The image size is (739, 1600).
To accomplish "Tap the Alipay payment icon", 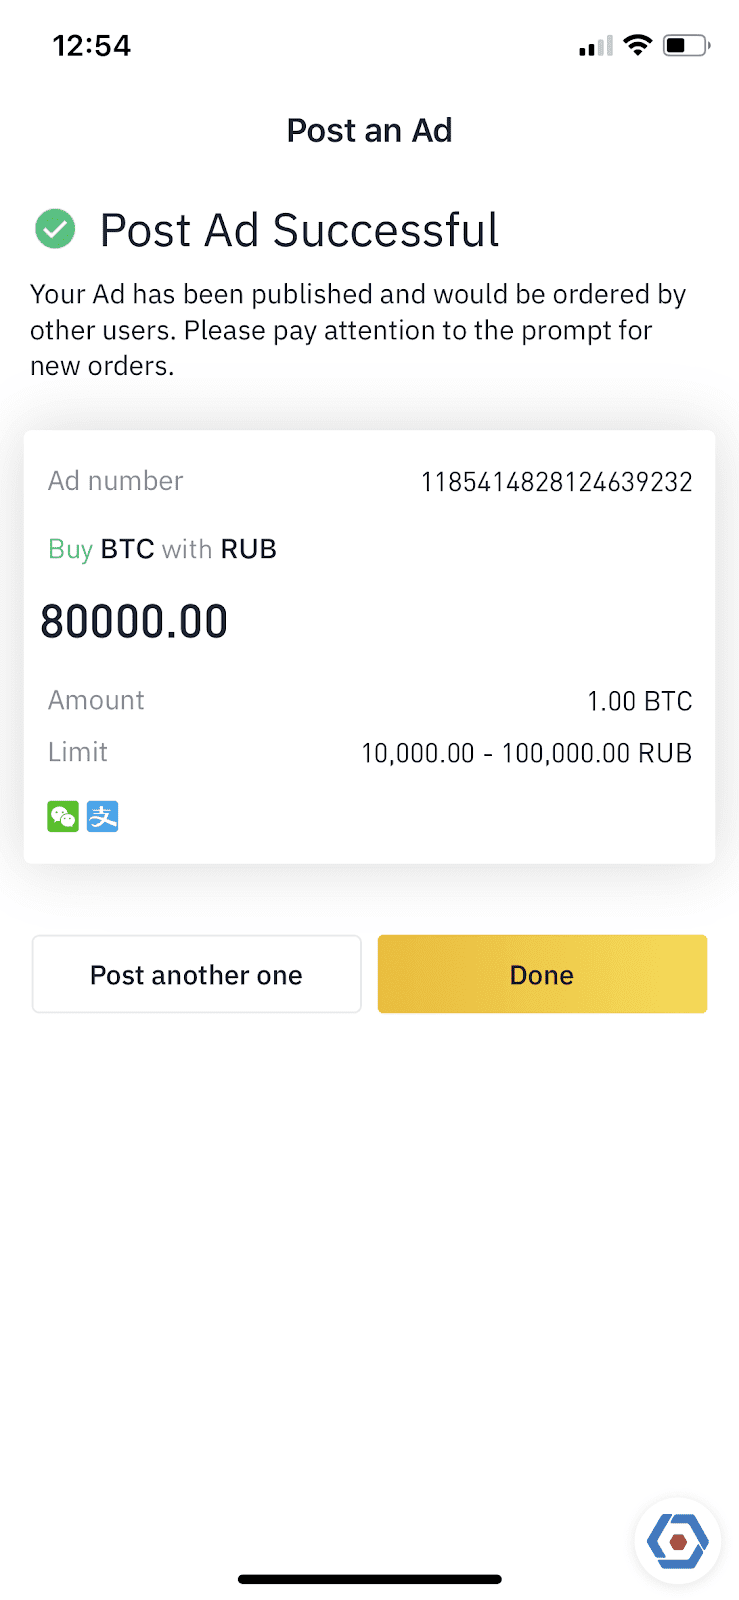I will click(x=102, y=816).
